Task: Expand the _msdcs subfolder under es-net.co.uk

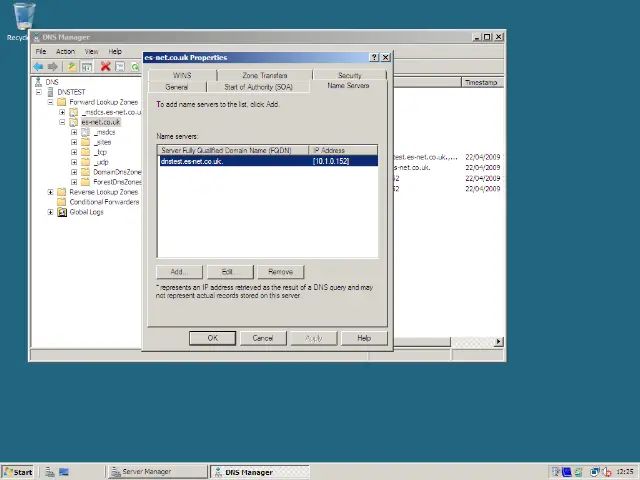Action: click(x=74, y=132)
